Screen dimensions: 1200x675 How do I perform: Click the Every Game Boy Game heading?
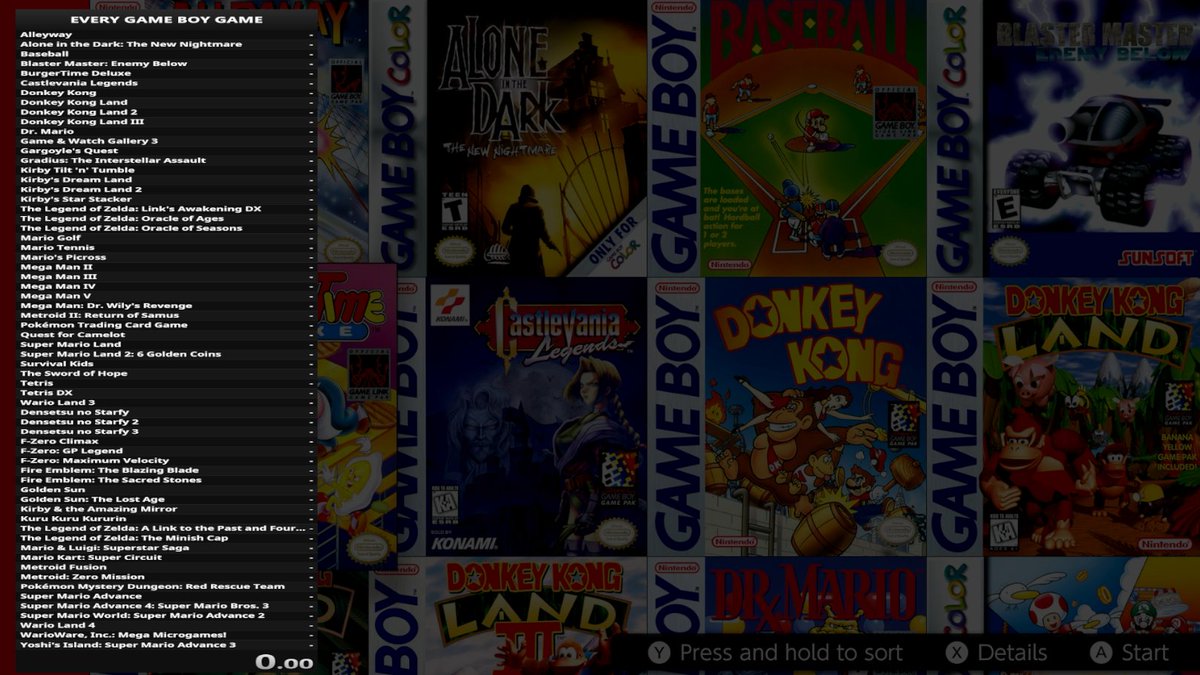(167, 20)
